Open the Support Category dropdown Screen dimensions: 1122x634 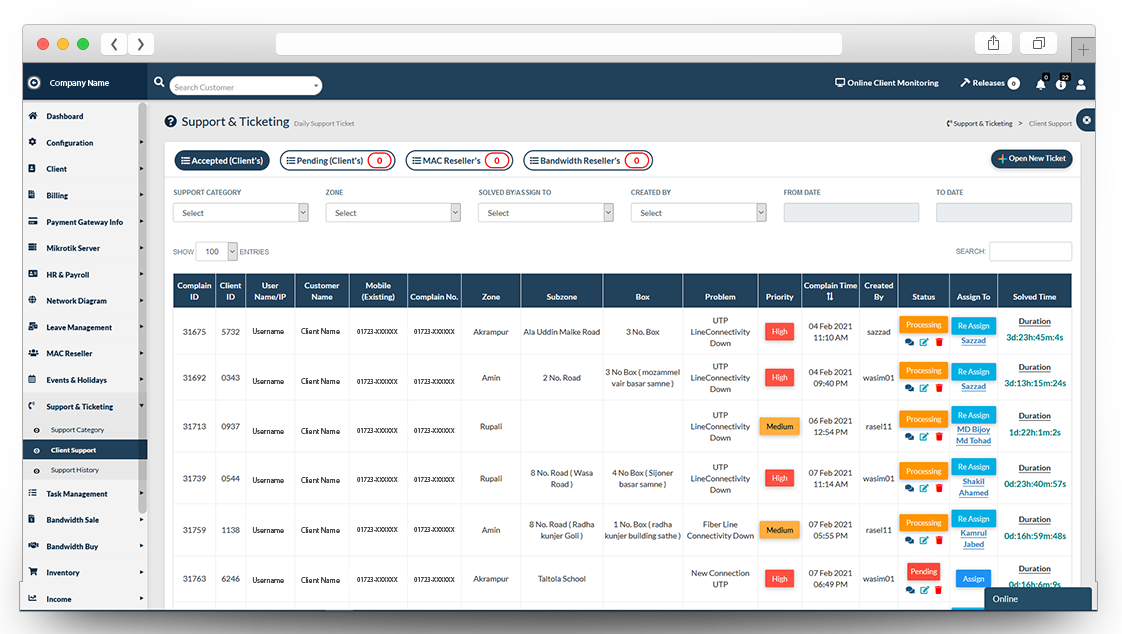point(240,212)
